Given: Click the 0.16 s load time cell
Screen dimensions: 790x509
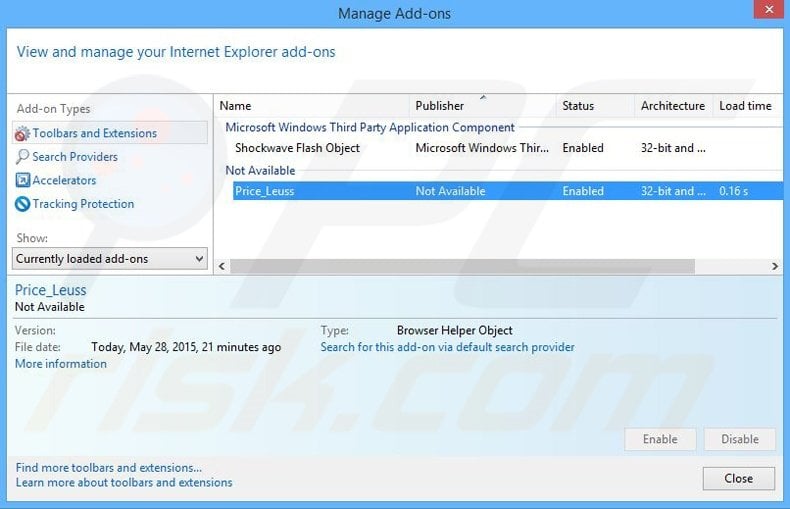Looking at the screenshot, I should pyautogui.click(x=734, y=191).
